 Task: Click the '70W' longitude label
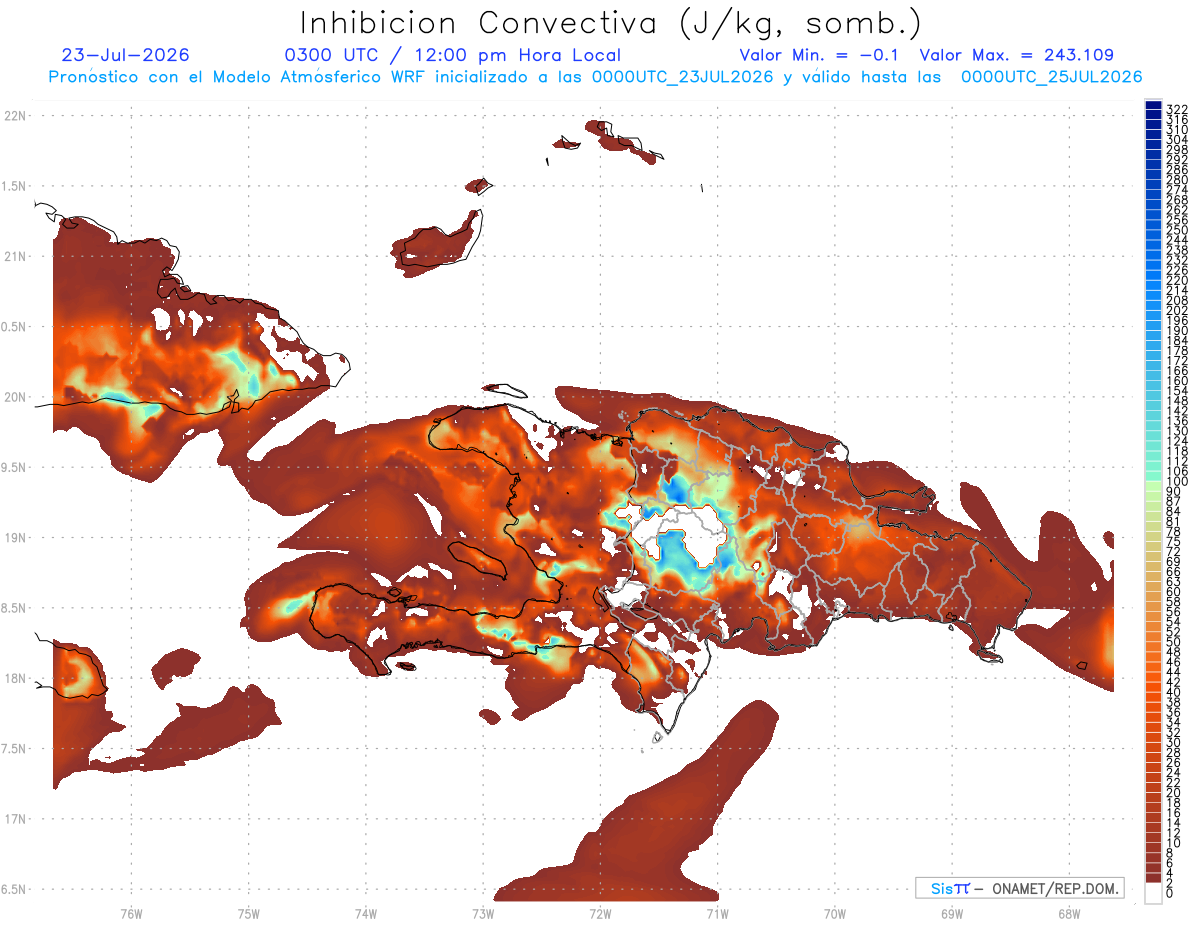[x=834, y=913]
